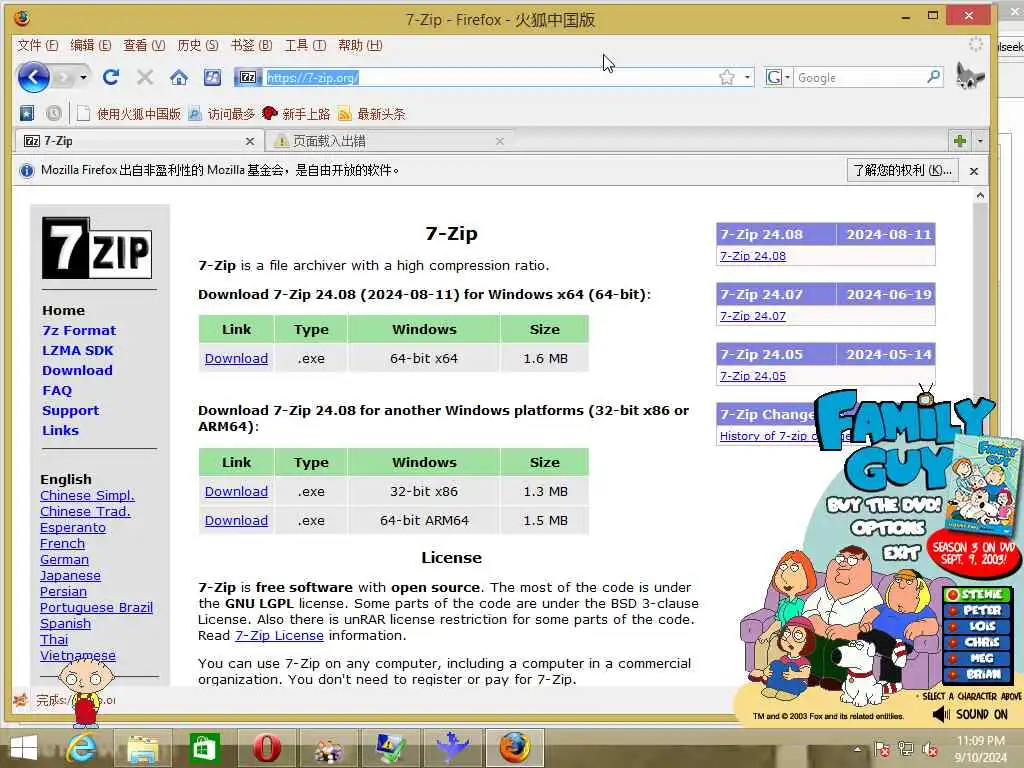The height and width of the screenshot is (768, 1024).
Task: Open the bookmarks sidebar star icon
Action: point(27,114)
